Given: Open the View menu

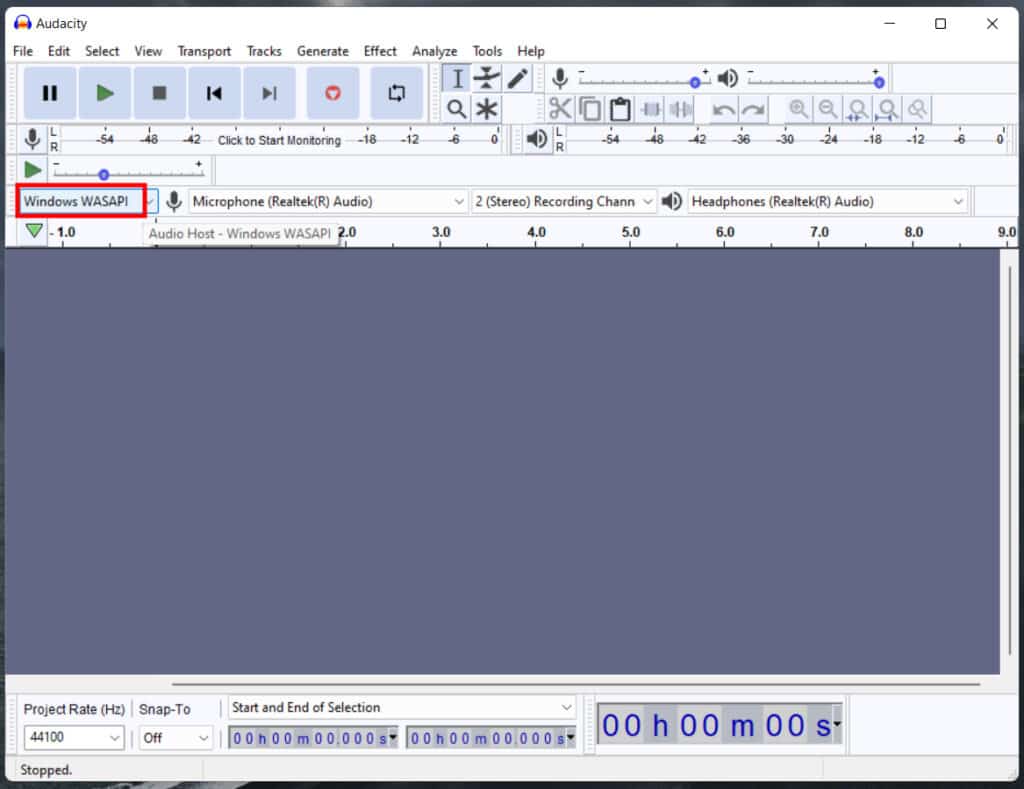Looking at the screenshot, I should 148,51.
